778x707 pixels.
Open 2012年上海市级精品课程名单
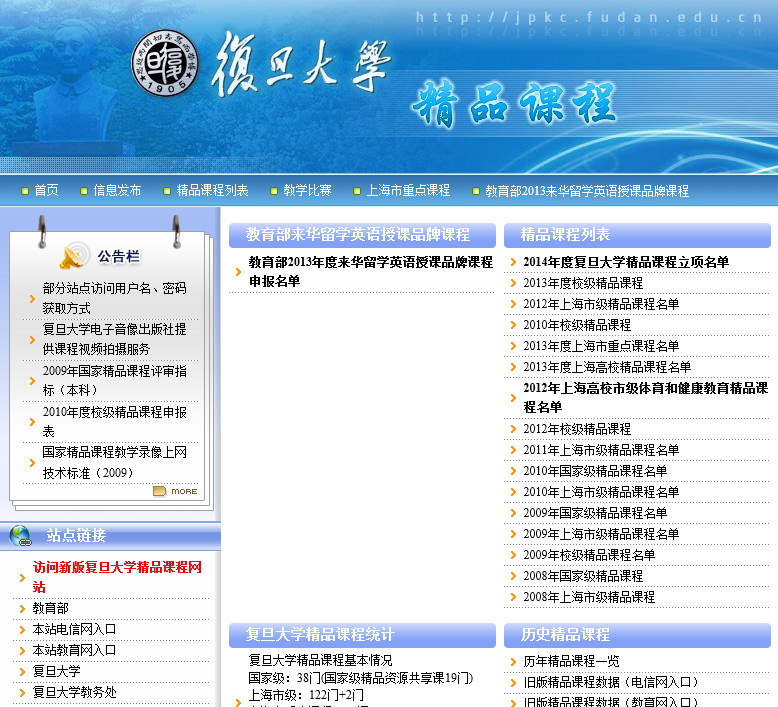tap(601, 304)
